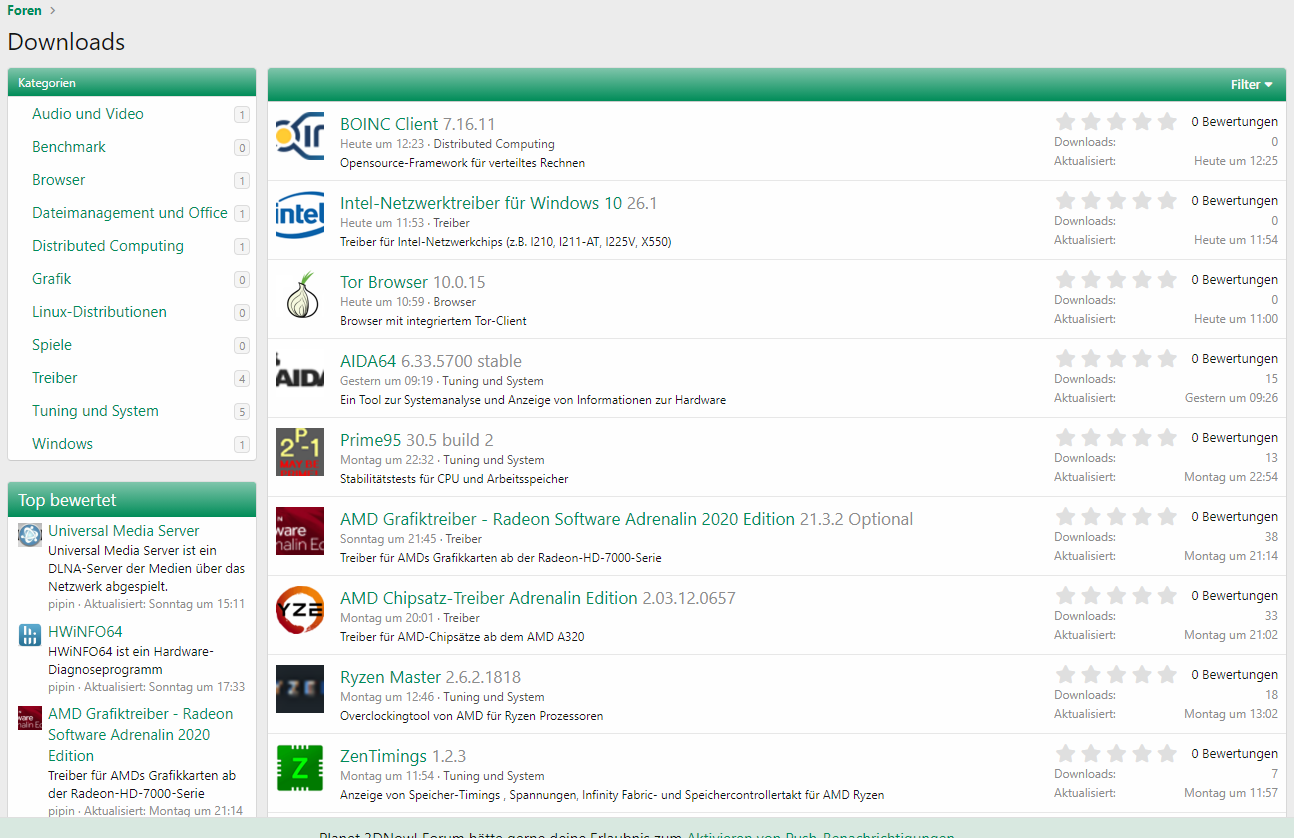Open HWiNFO64 link in Top bewertet
Viewport: 1294px width, 838px height.
[85, 632]
